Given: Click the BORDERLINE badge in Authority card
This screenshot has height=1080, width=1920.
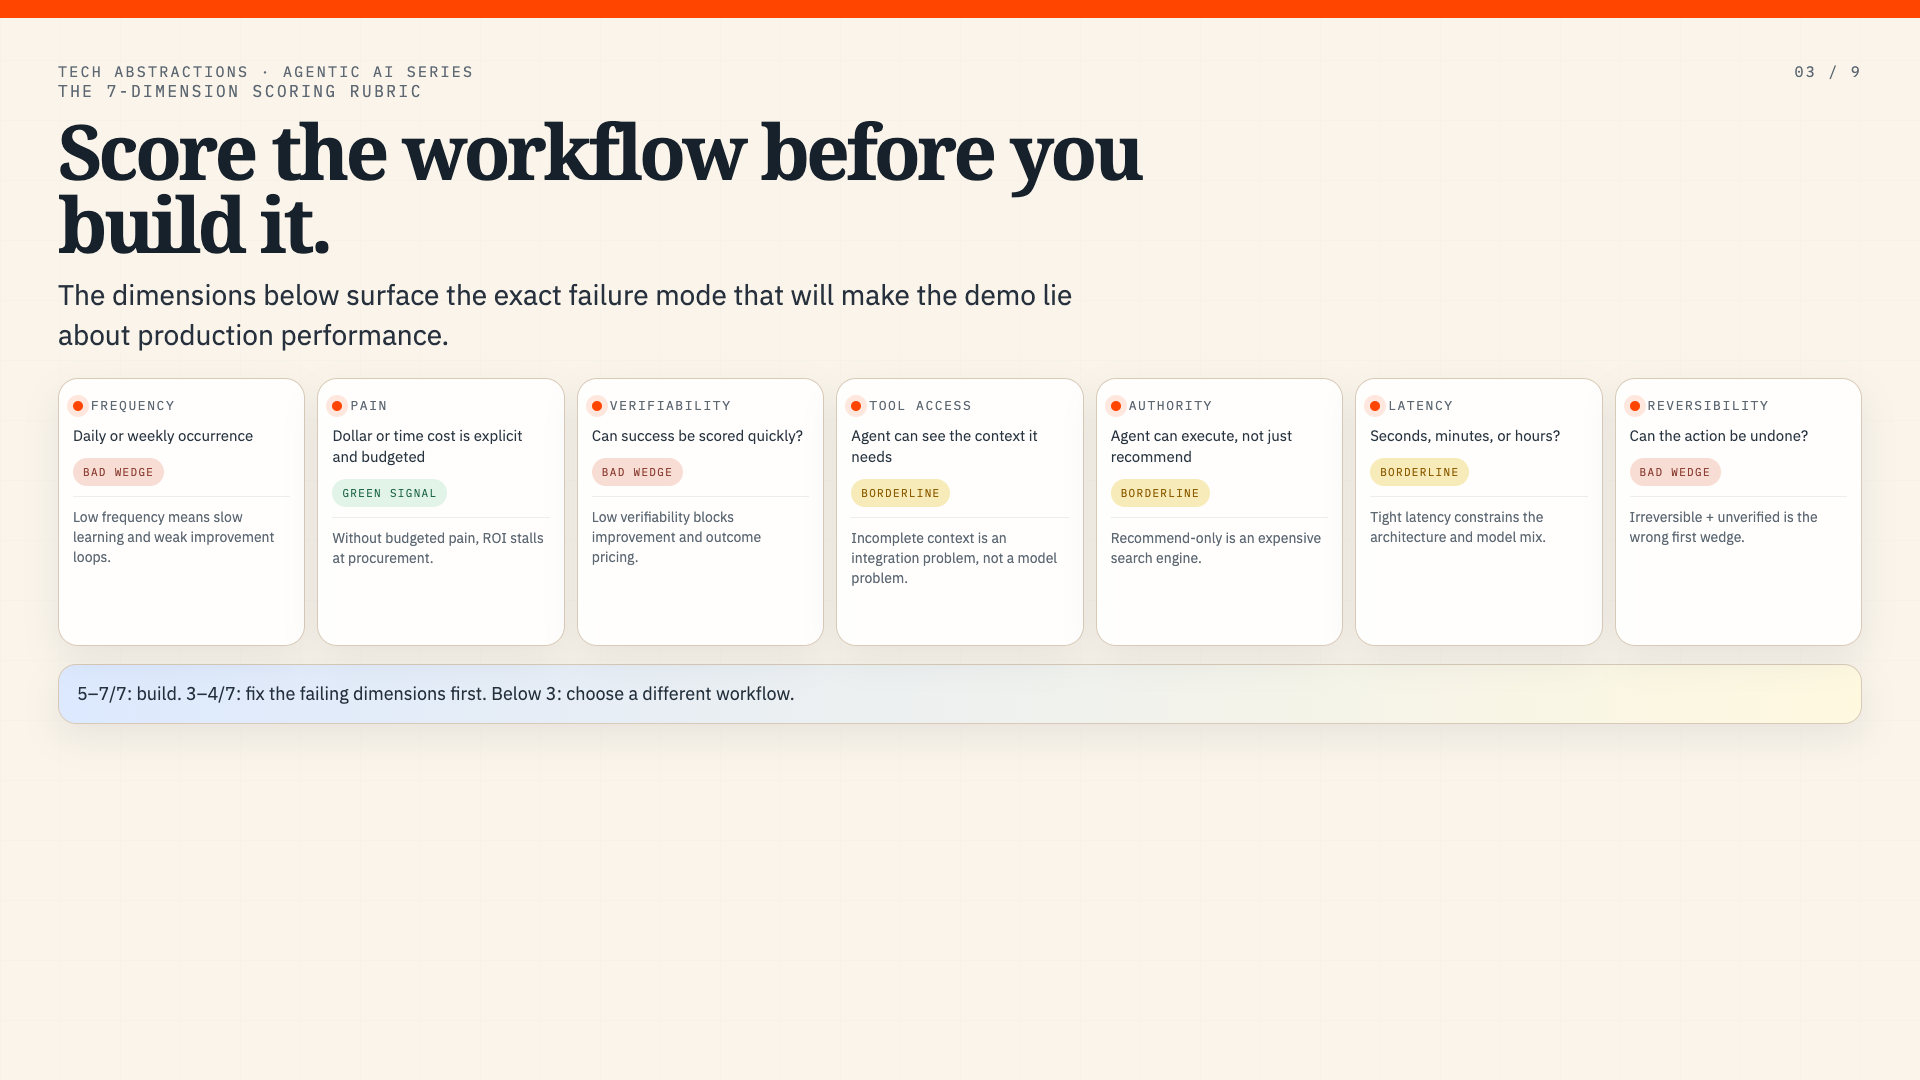Looking at the screenshot, I should 1160,493.
